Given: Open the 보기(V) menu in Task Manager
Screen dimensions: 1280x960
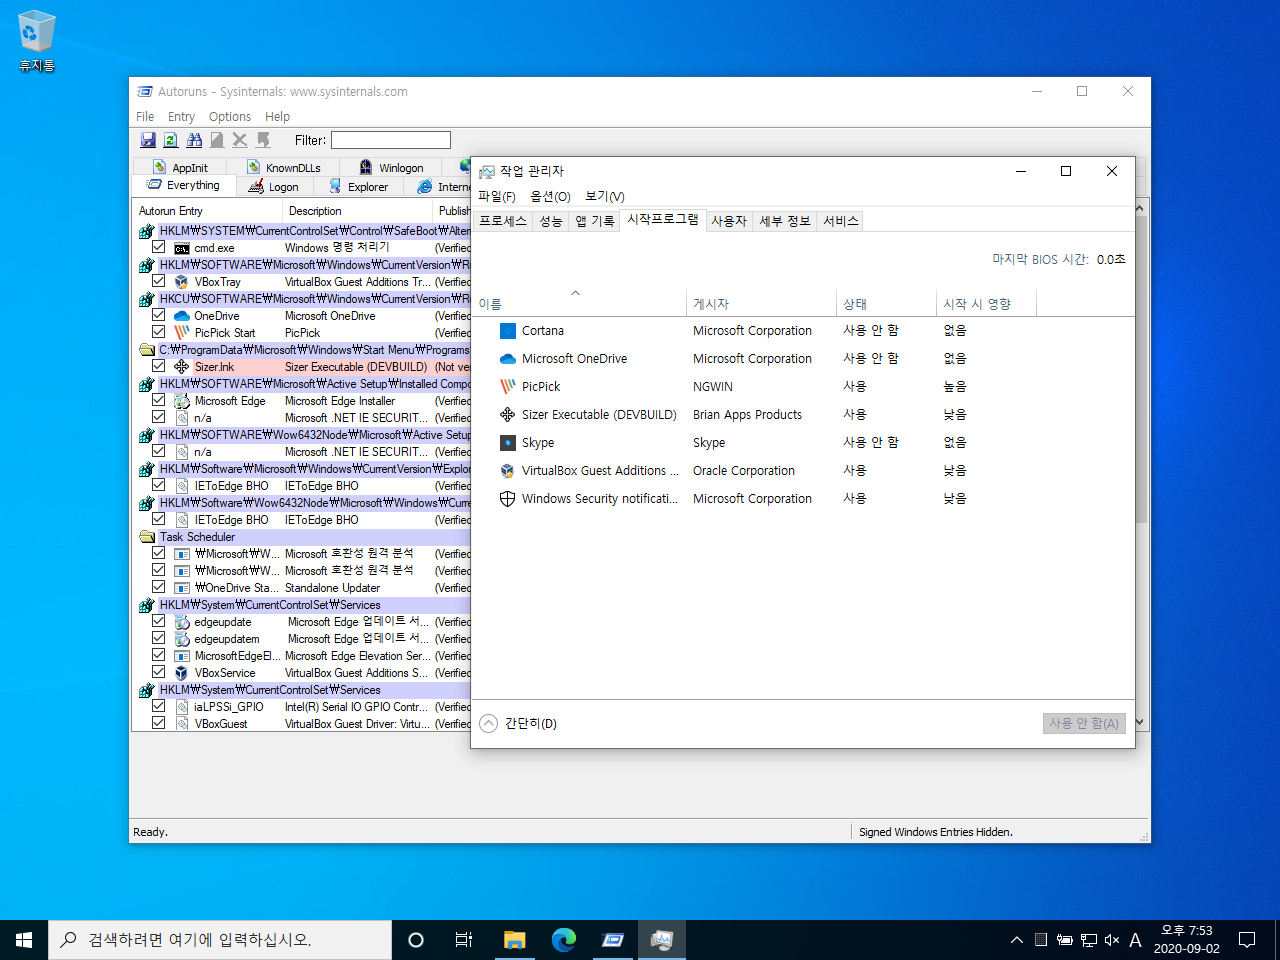Looking at the screenshot, I should 605,197.
